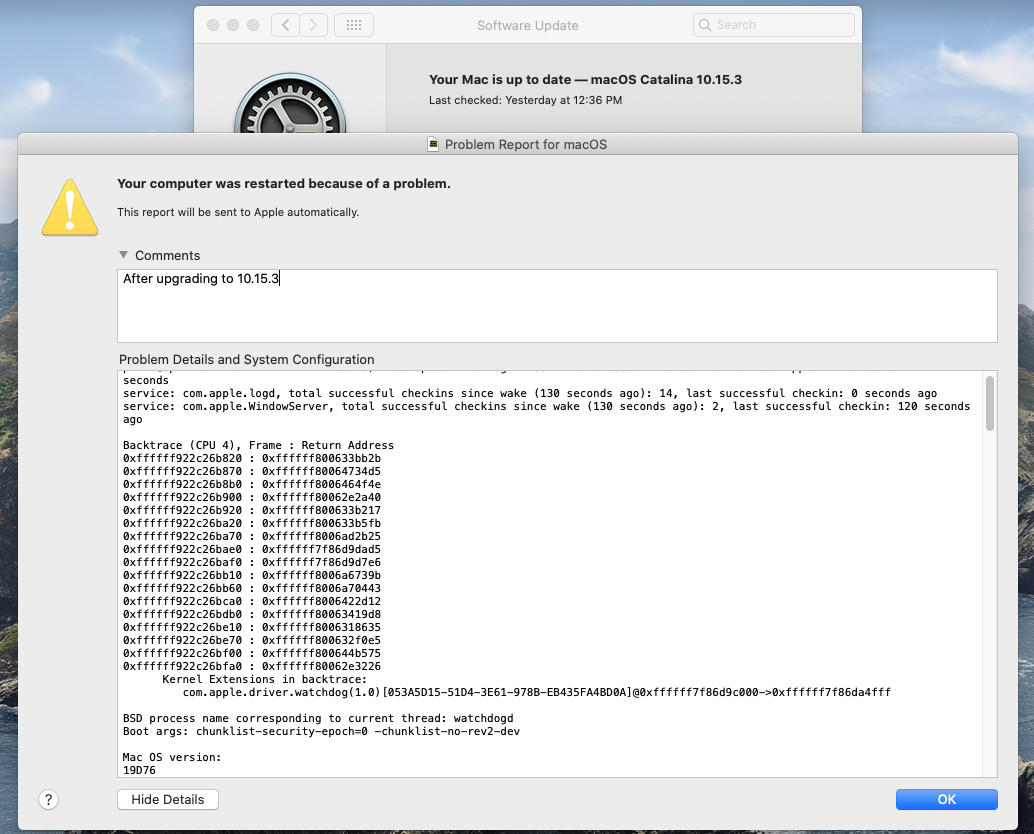Click the Software Update gear icon
Screen dimensions: 1034x834
click(x=290, y=104)
